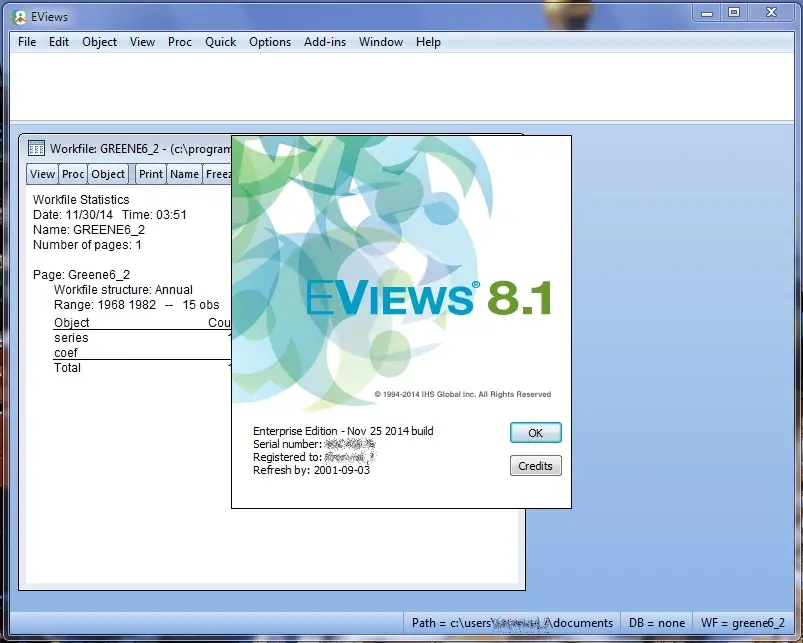Click OK in the EViews about dialog
803x643 pixels.
click(x=536, y=433)
